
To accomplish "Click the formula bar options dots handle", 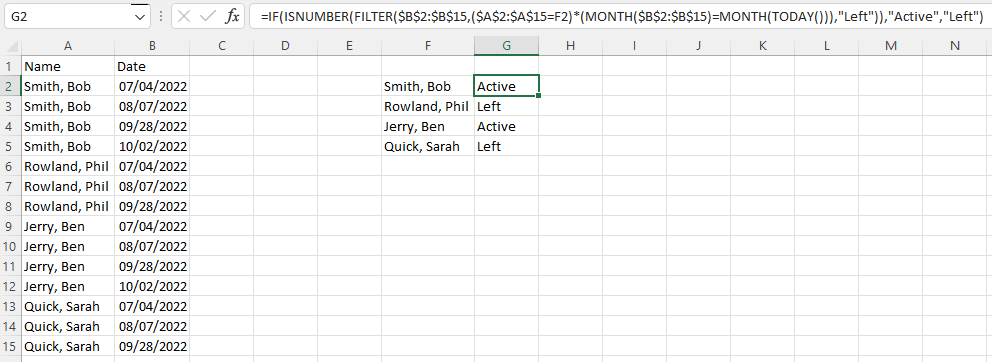I will 161,17.
